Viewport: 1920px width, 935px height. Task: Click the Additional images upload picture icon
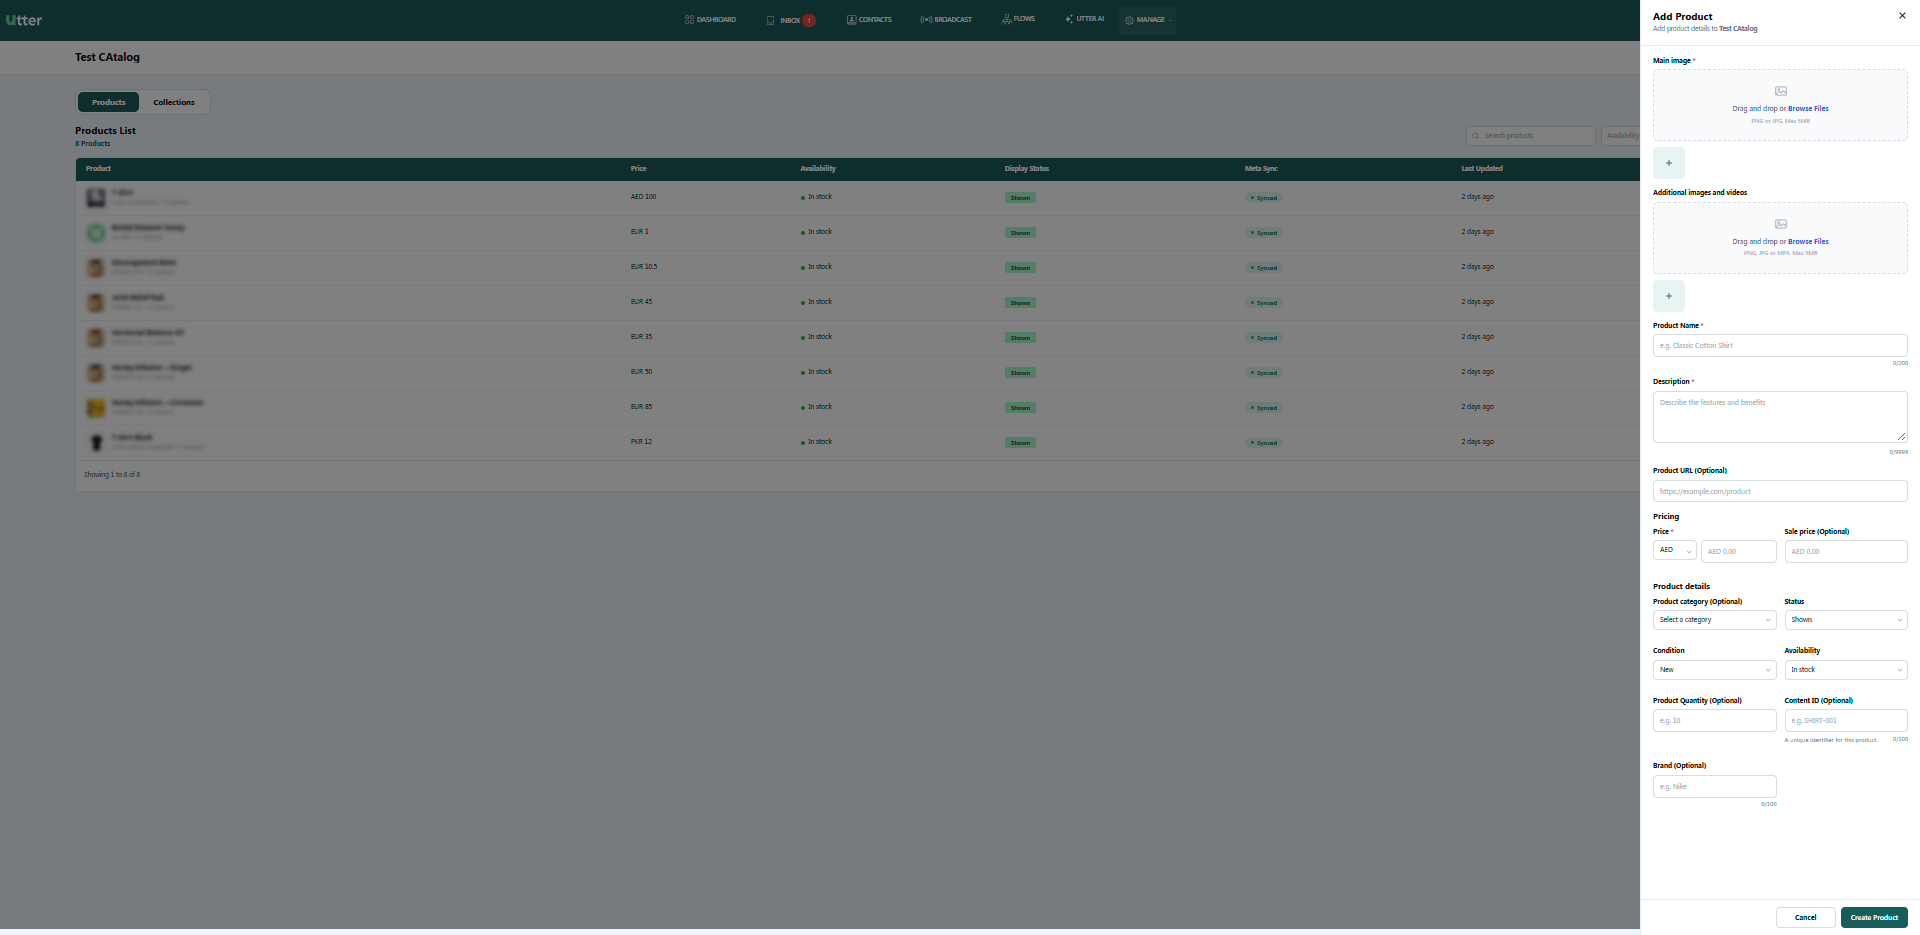pyautogui.click(x=1780, y=224)
